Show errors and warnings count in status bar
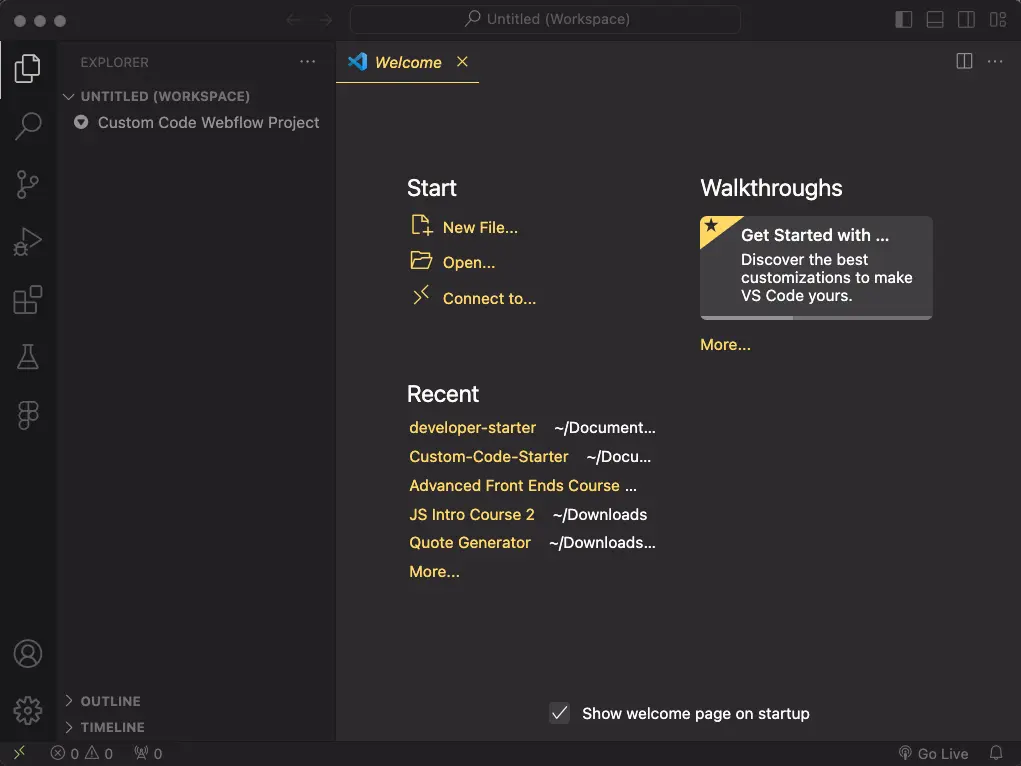The height and width of the screenshot is (766, 1021). point(82,754)
